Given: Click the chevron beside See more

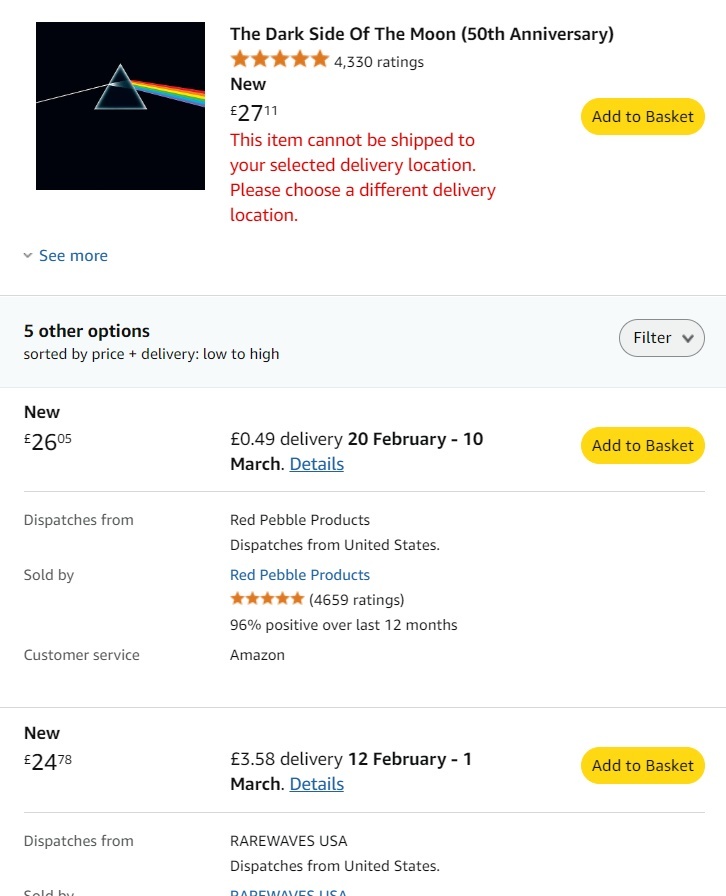Looking at the screenshot, I should tap(27, 255).
